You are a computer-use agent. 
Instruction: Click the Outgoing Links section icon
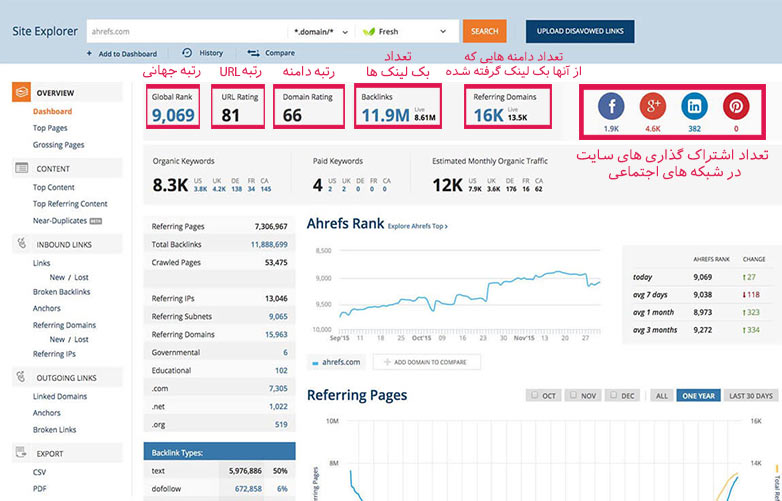tap(21, 377)
